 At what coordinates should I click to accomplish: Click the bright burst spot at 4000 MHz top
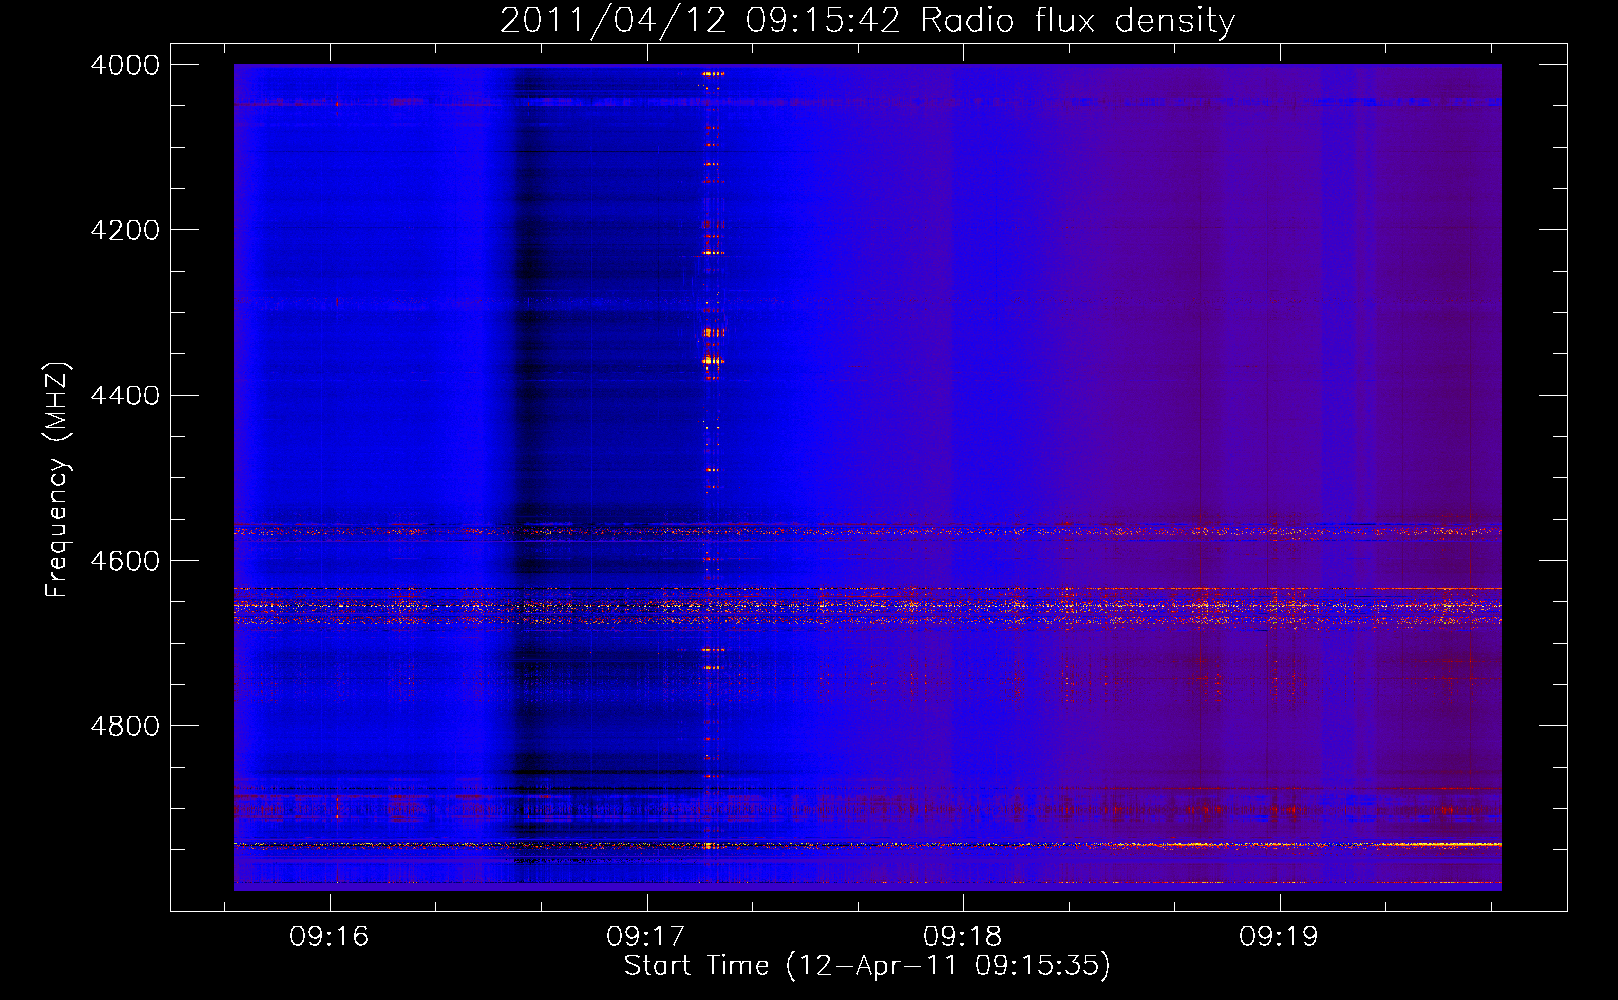(712, 73)
